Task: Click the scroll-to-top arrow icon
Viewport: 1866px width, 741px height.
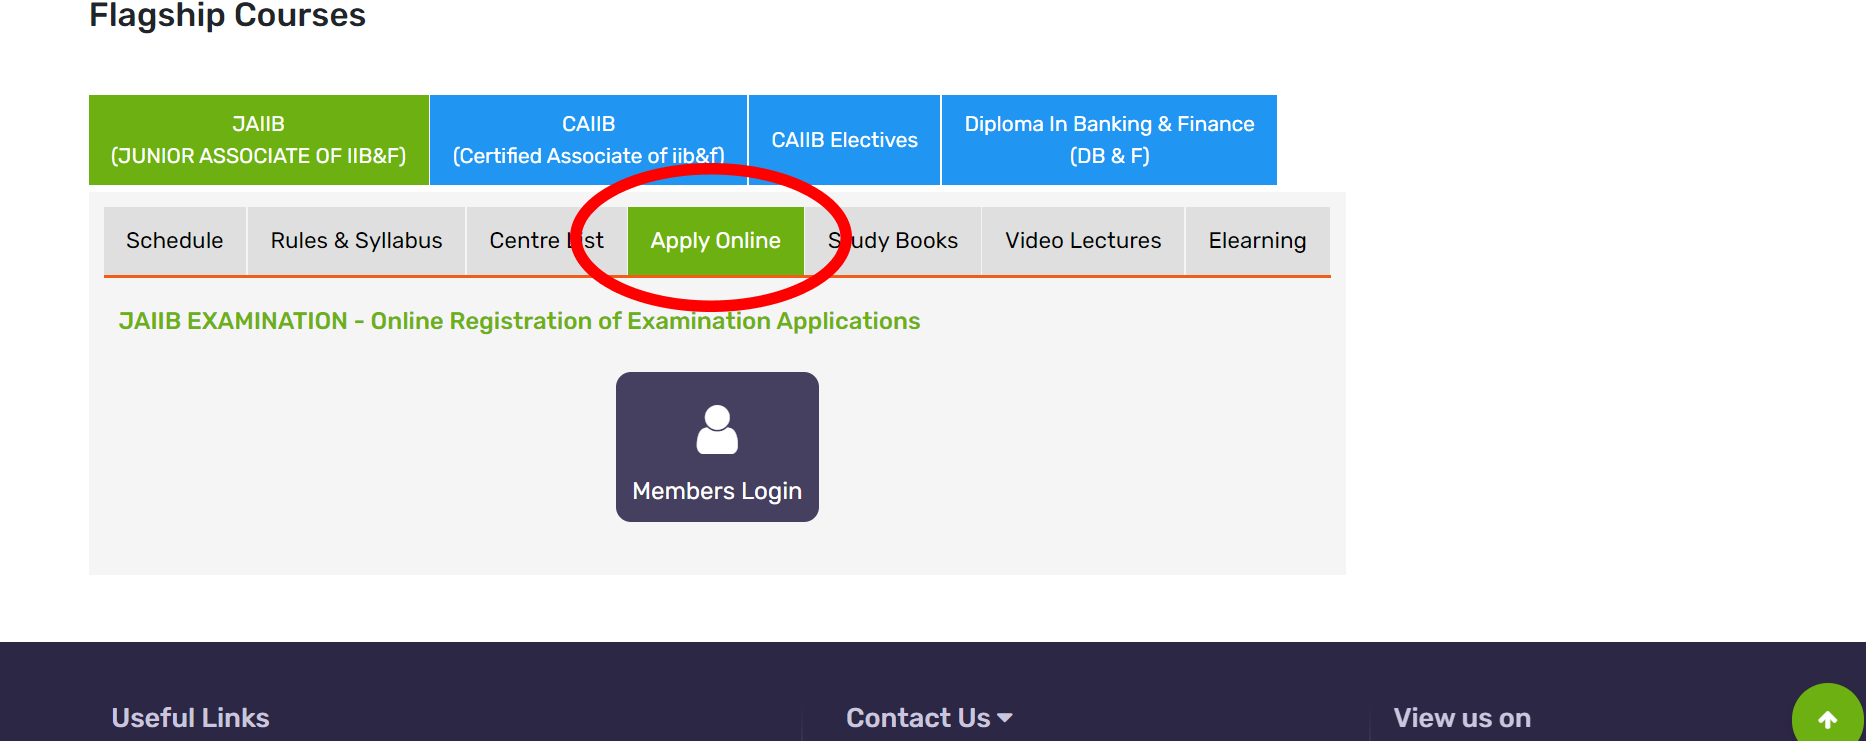Action: (1827, 719)
